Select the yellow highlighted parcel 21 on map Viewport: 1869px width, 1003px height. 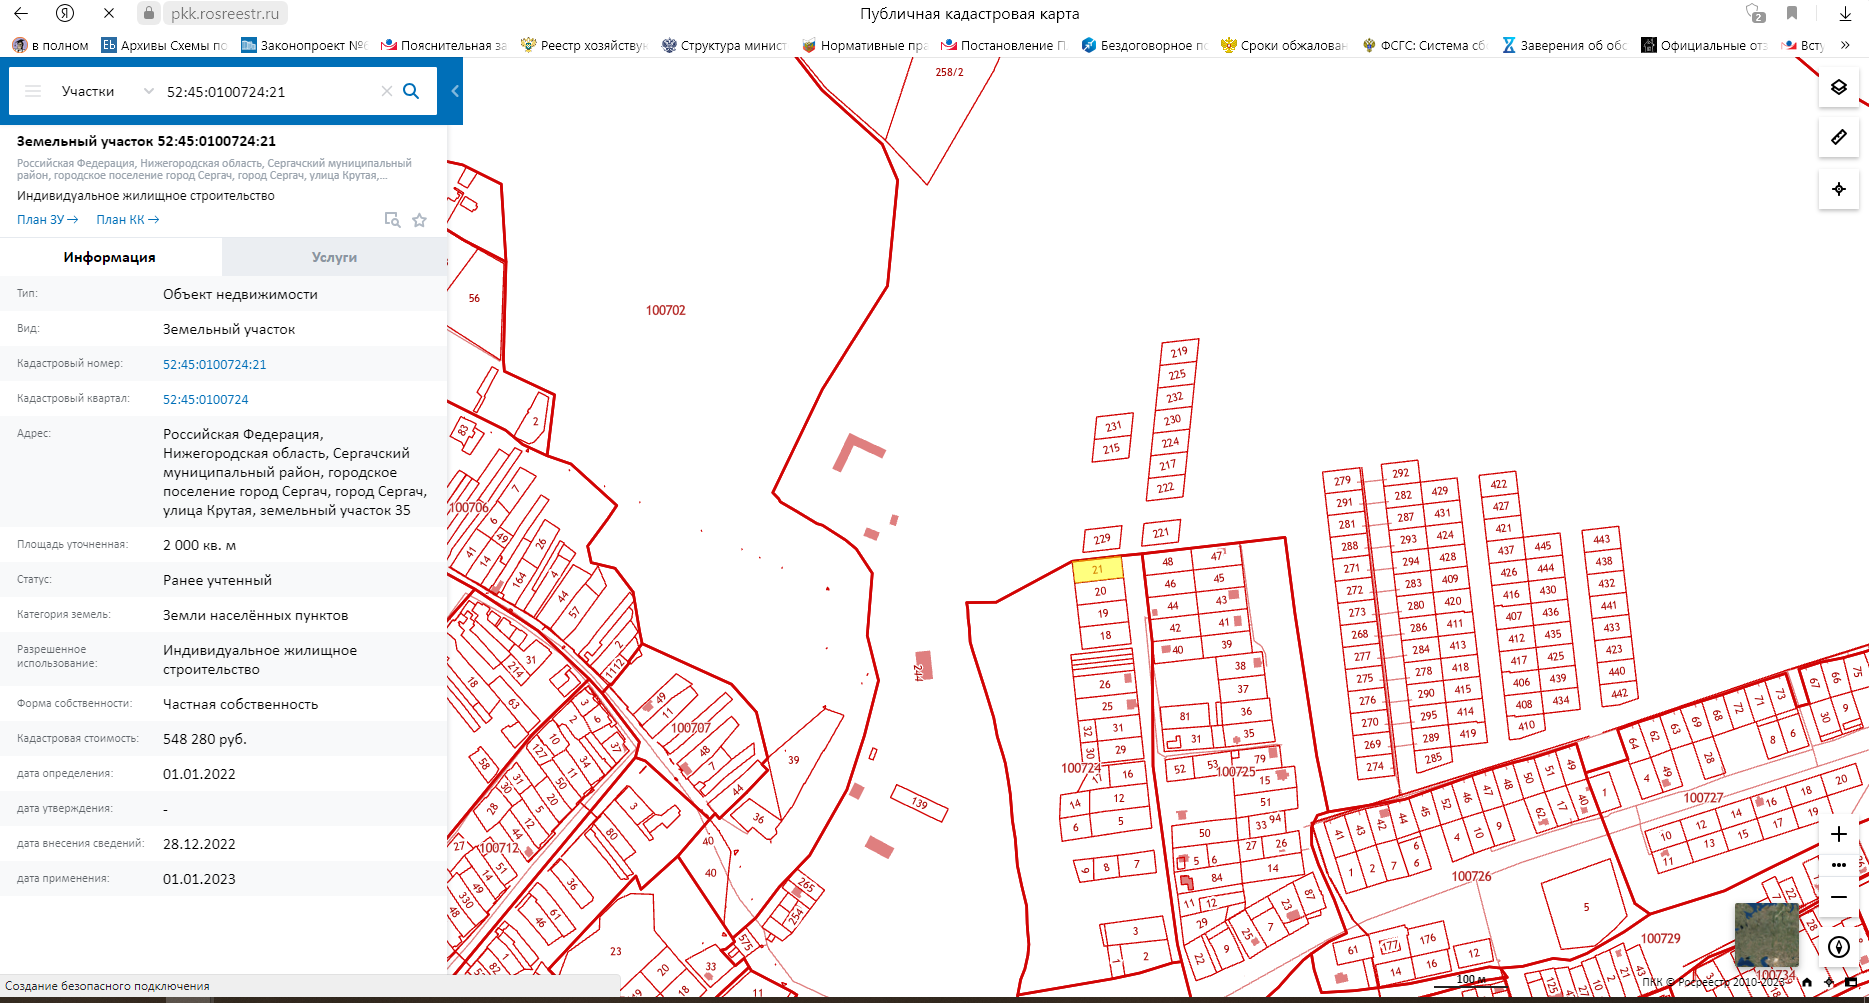click(x=1097, y=570)
